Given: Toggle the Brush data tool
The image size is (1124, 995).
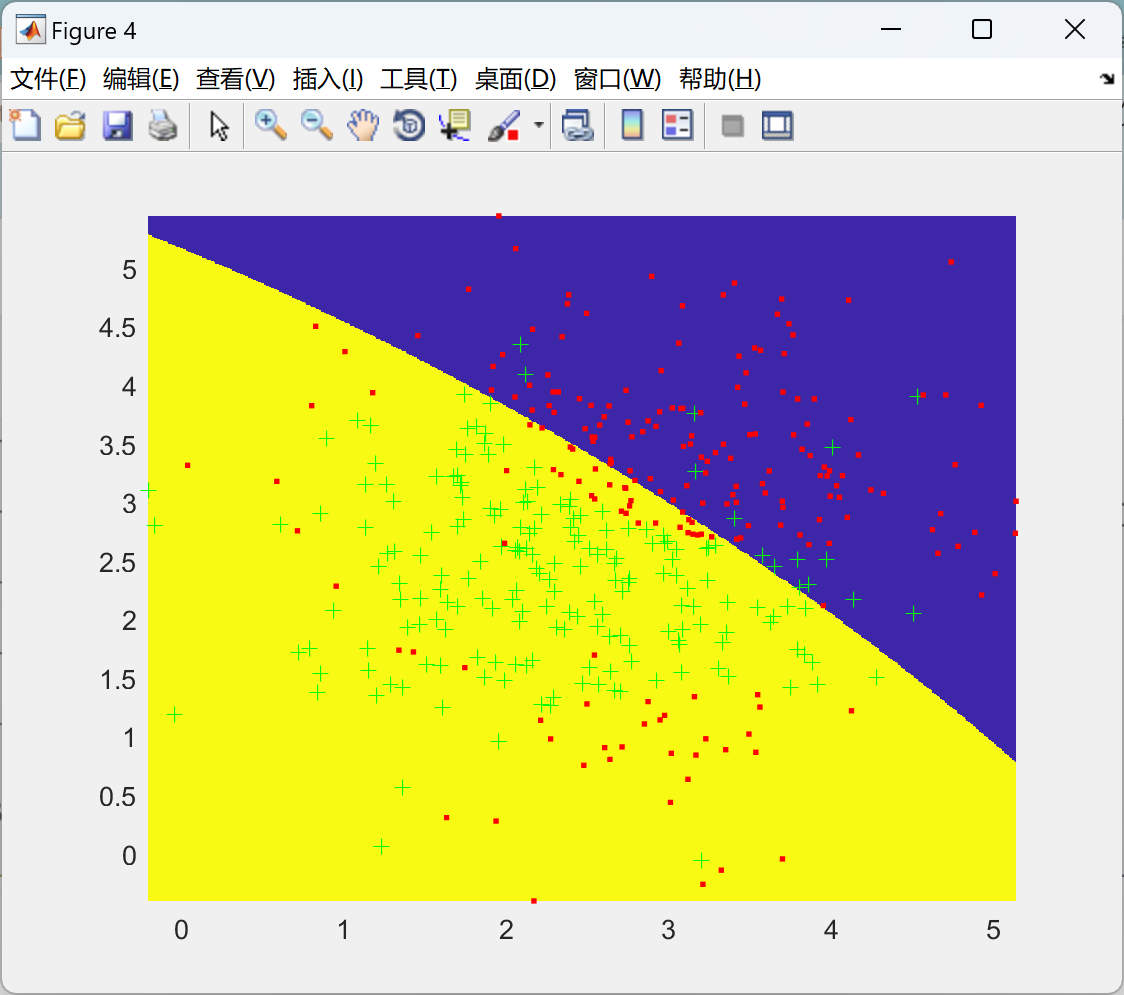Looking at the screenshot, I should pyautogui.click(x=504, y=125).
